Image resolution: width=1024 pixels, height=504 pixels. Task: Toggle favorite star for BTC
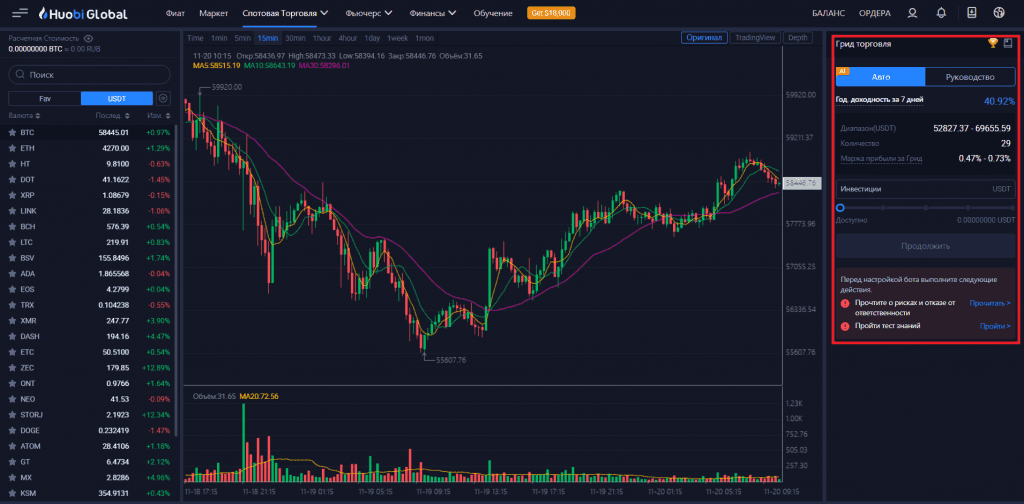click(12, 133)
